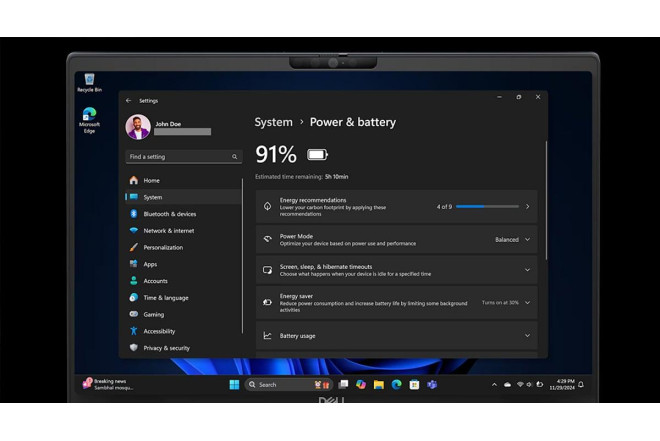Go back using Settings back arrow
The height and width of the screenshot is (441, 660).
[128, 101]
